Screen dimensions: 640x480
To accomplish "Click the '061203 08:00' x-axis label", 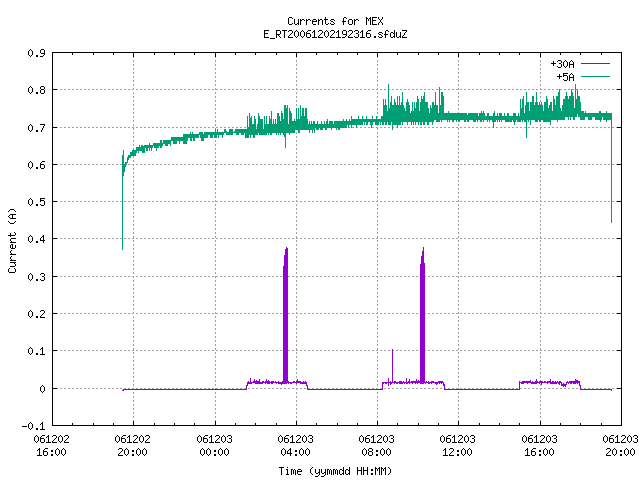I will pyautogui.click(x=376, y=445).
